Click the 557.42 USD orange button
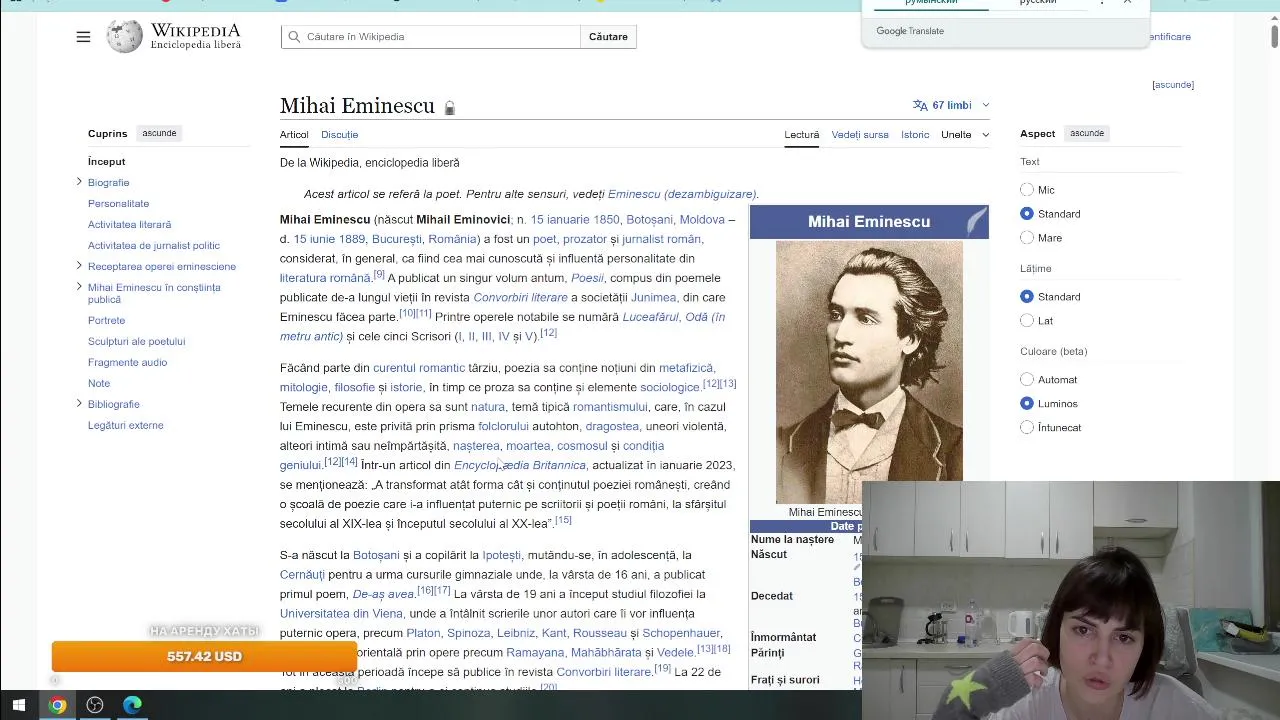1280x720 pixels. [x=204, y=656]
